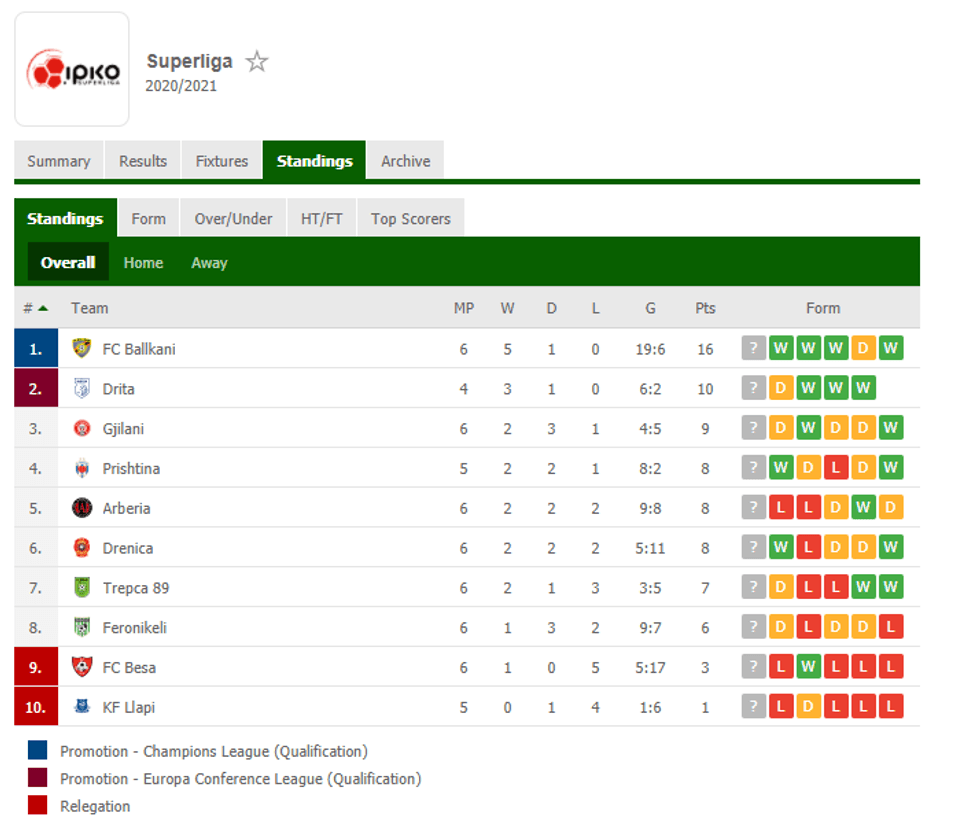Click Drenica's most recent green W form box
Viewport: 980px width, 826px height.
coord(891,548)
